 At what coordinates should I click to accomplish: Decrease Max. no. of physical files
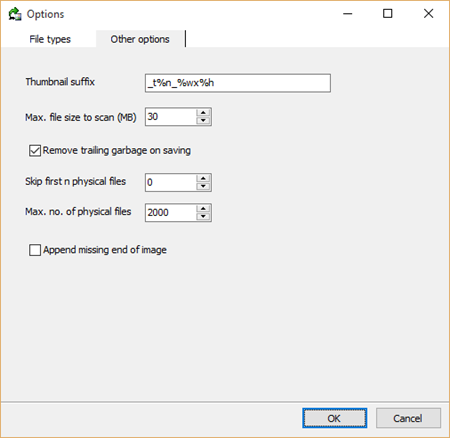coord(203,216)
